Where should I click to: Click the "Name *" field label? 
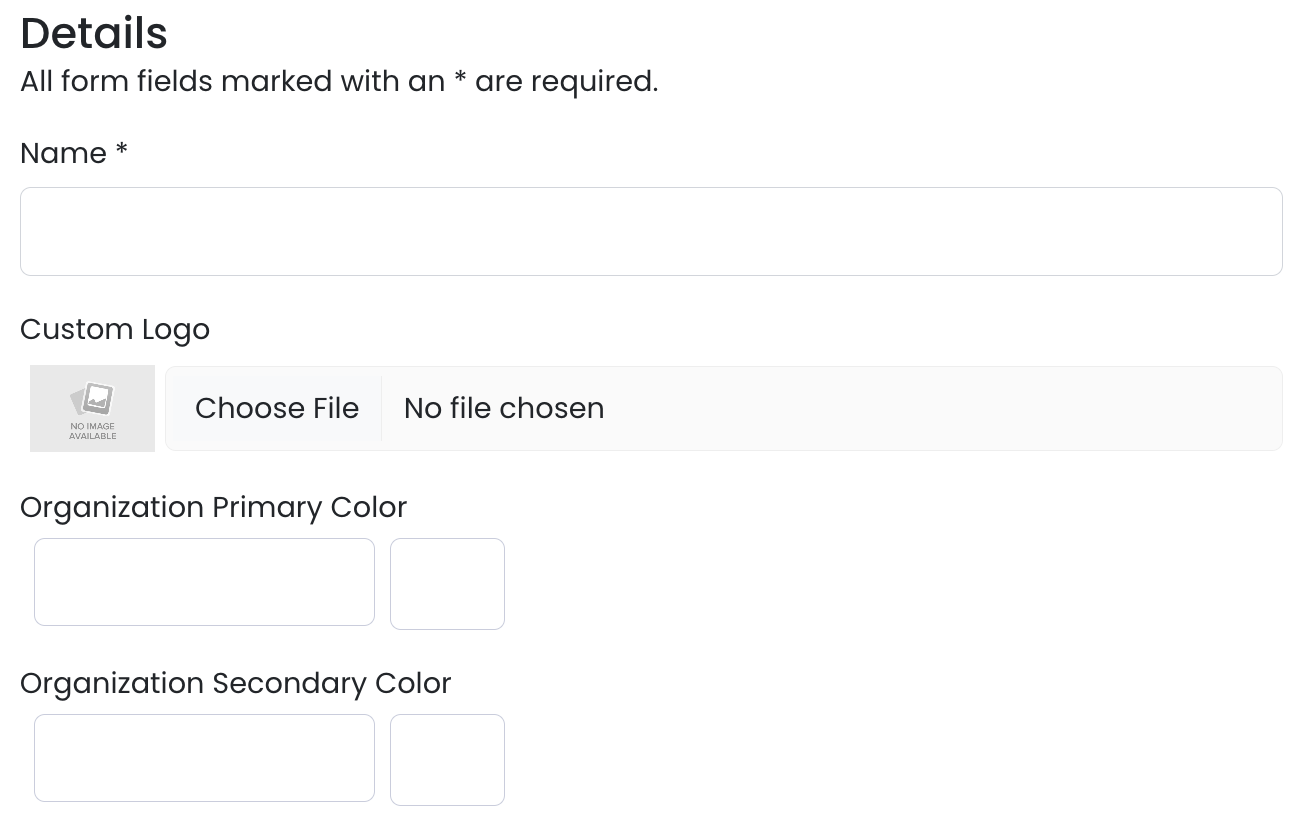63,153
